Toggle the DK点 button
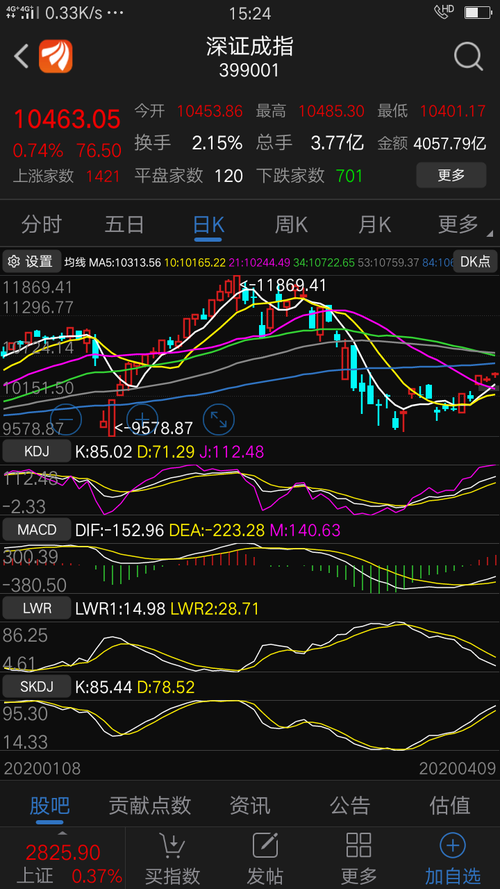The image size is (500, 889). click(x=475, y=261)
